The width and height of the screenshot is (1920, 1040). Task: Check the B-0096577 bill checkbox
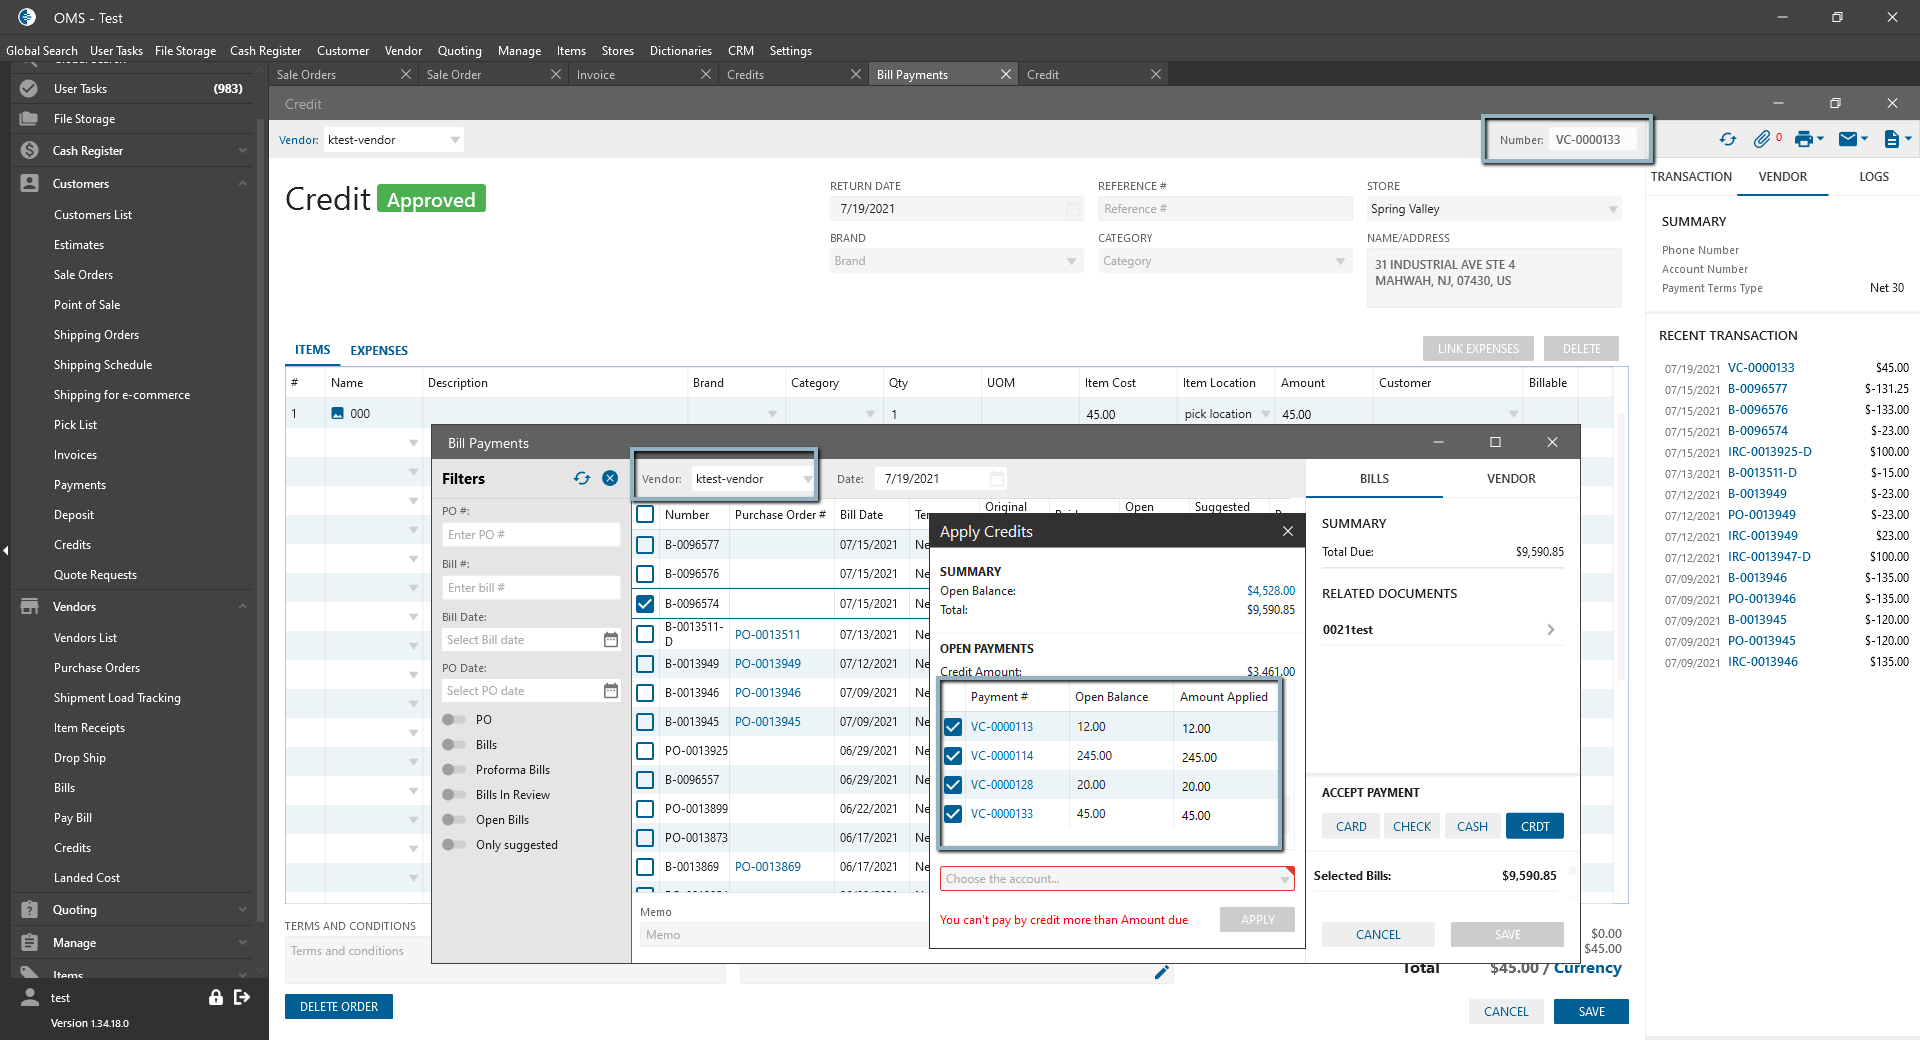645,545
